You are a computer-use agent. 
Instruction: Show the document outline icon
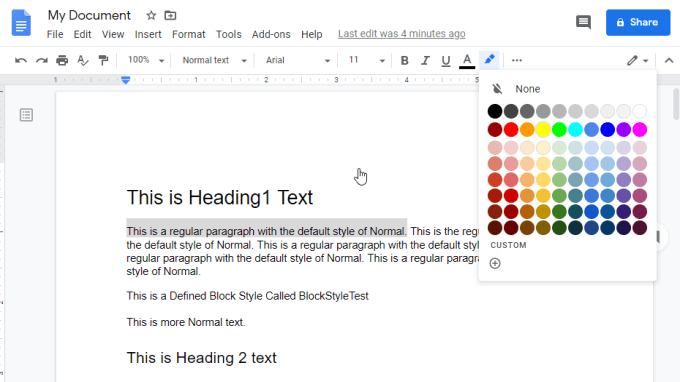click(26, 115)
